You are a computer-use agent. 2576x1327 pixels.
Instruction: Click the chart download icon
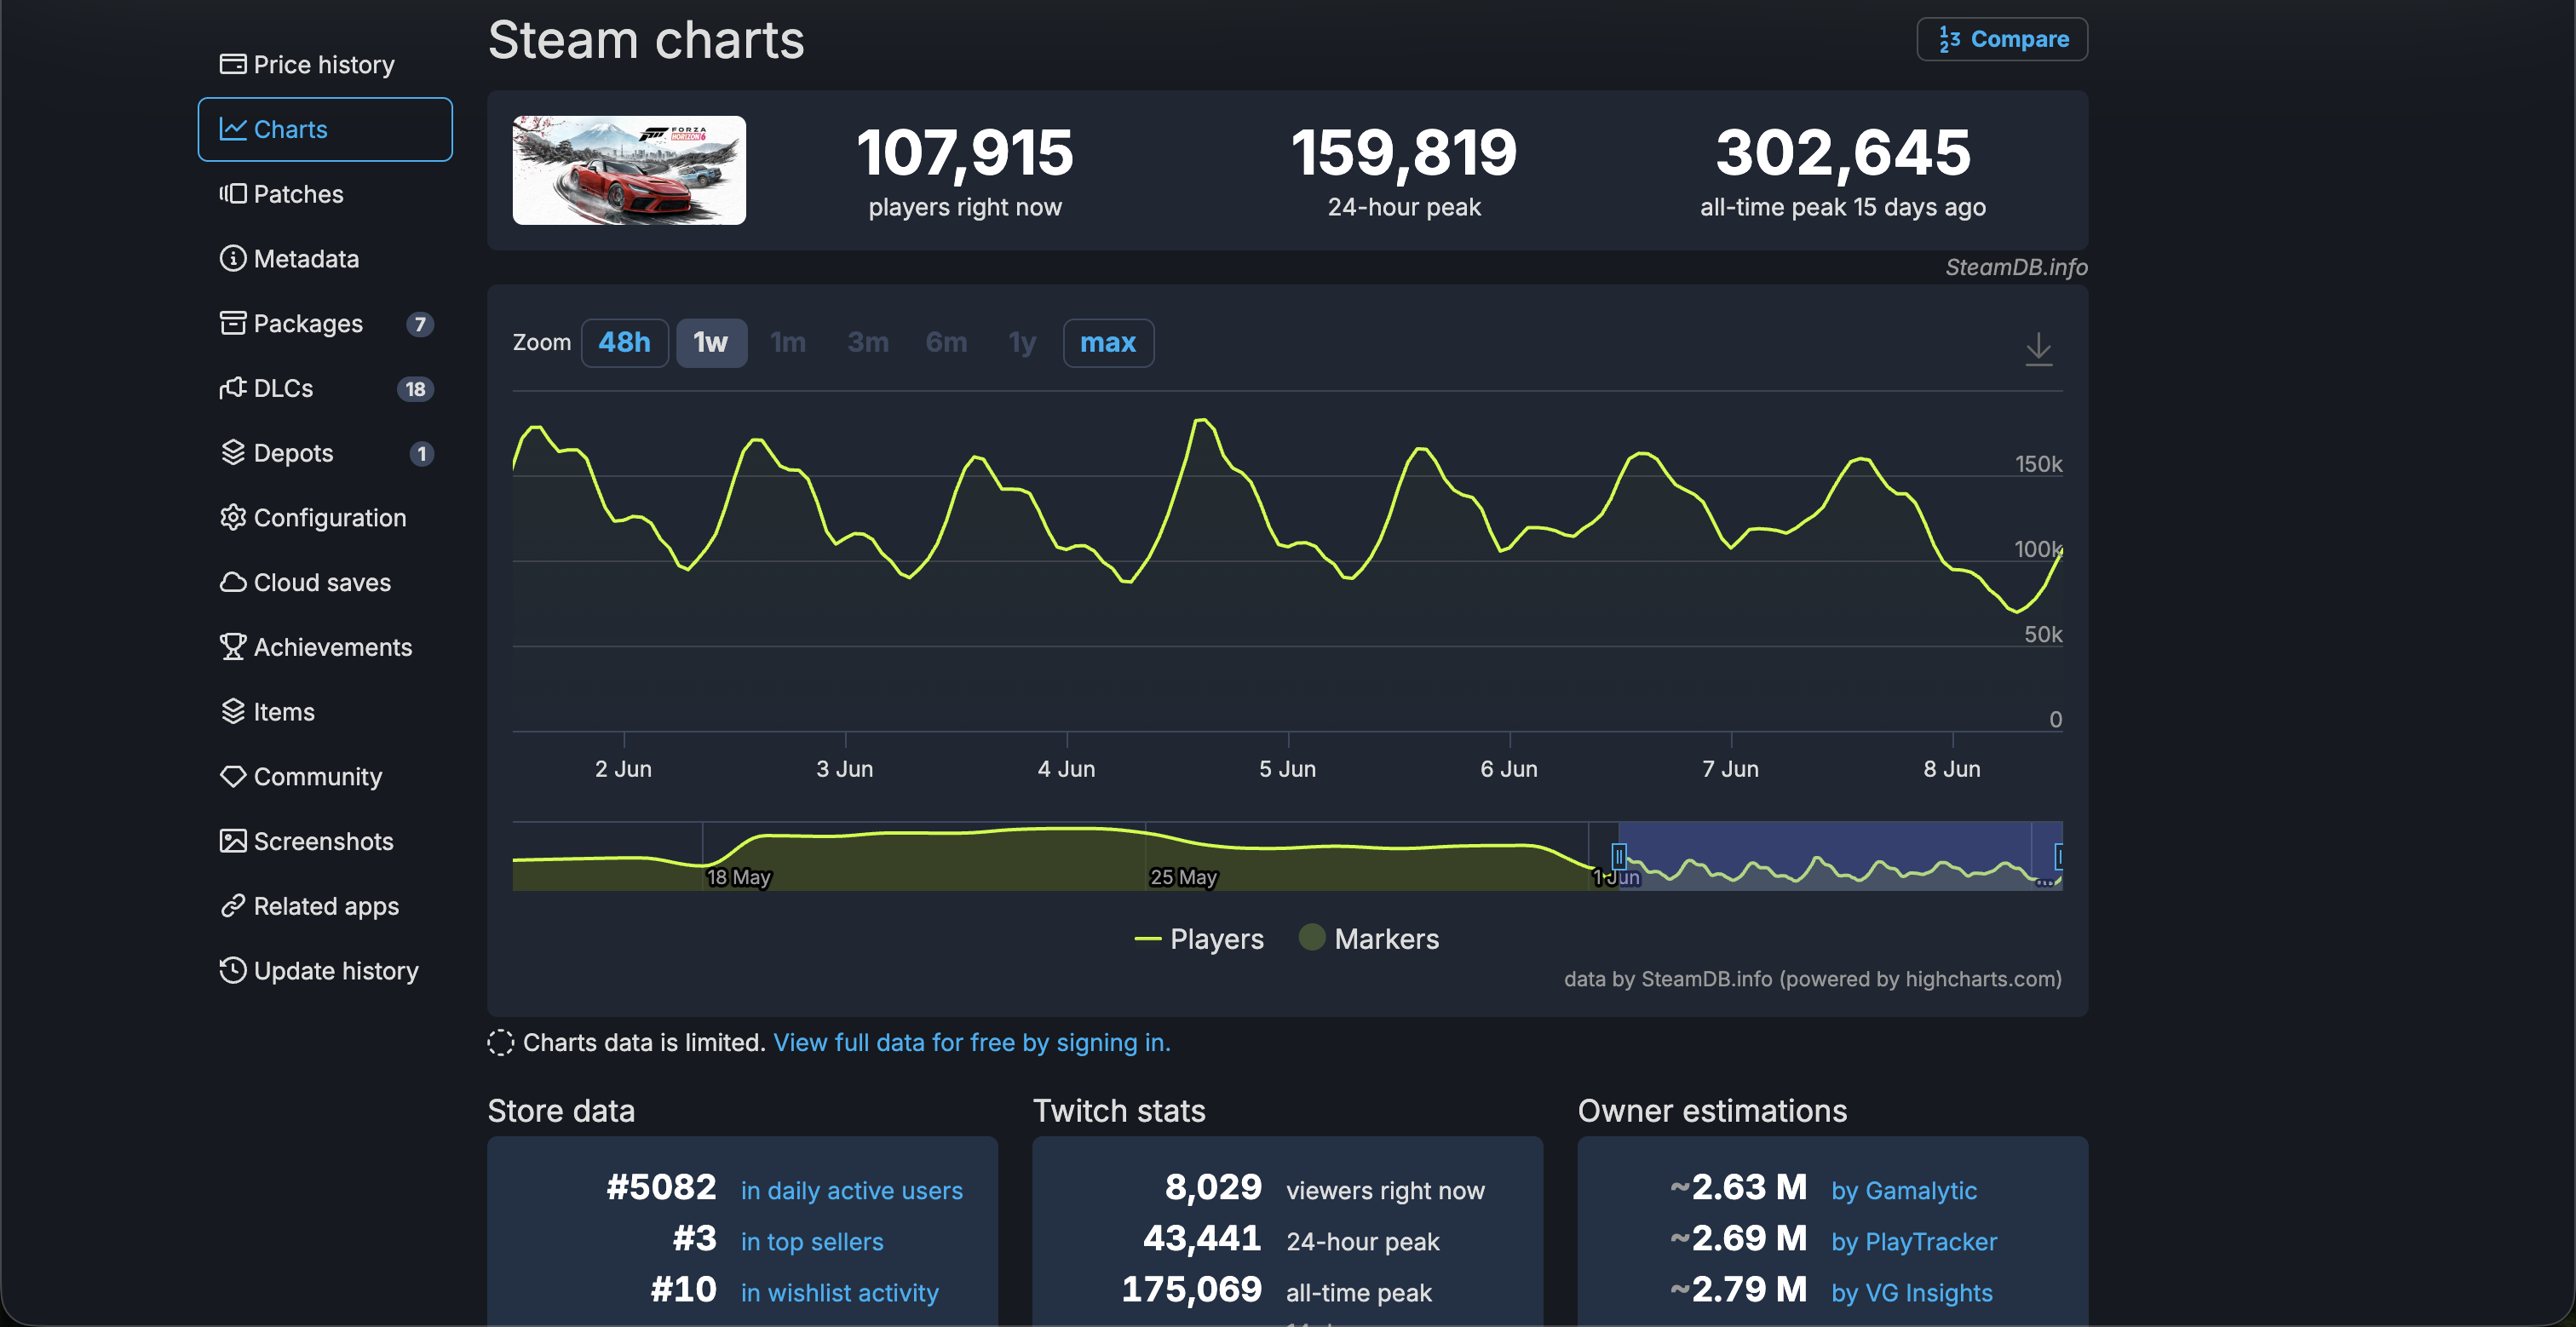(x=2038, y=350)
